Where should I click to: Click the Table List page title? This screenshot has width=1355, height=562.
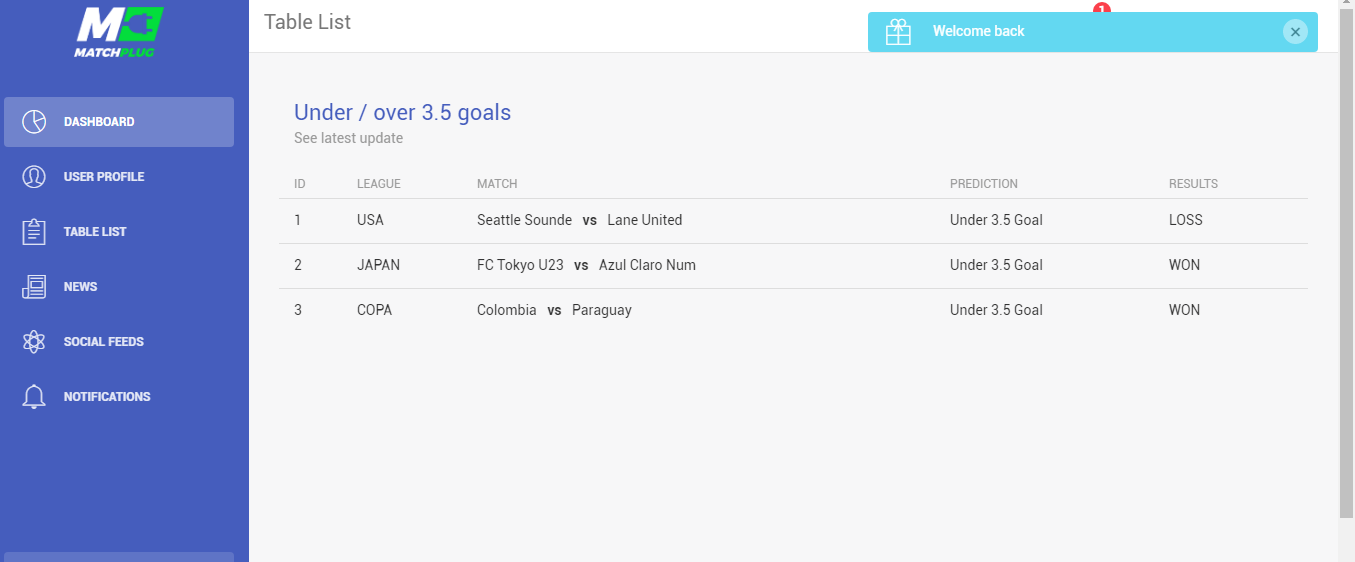tap(307, 22)
